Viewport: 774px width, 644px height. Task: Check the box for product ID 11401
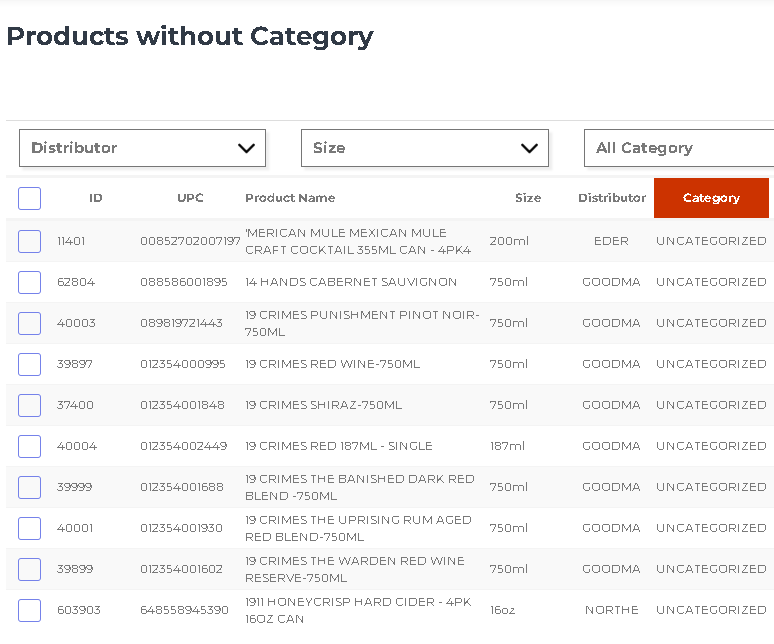point(30,241)
